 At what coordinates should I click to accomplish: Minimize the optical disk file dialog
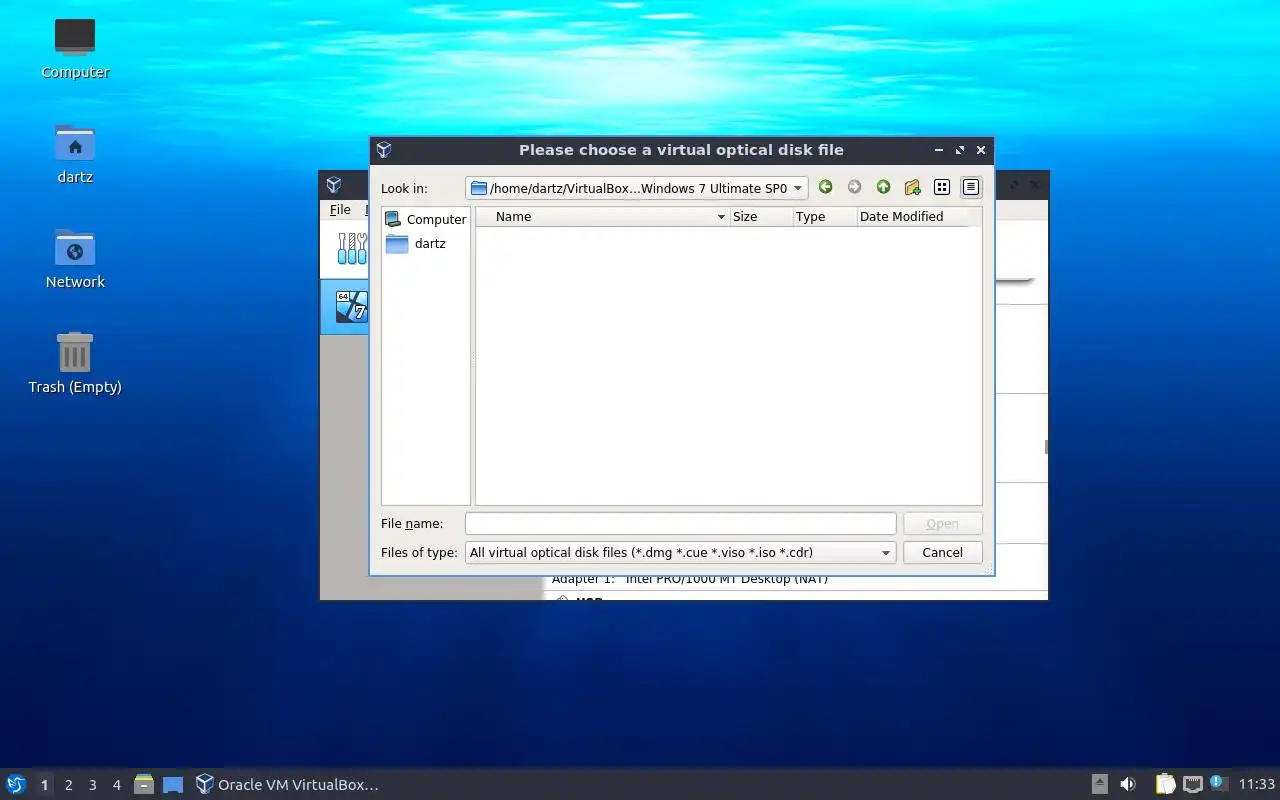pyautogui.click(x=939, y=150)
